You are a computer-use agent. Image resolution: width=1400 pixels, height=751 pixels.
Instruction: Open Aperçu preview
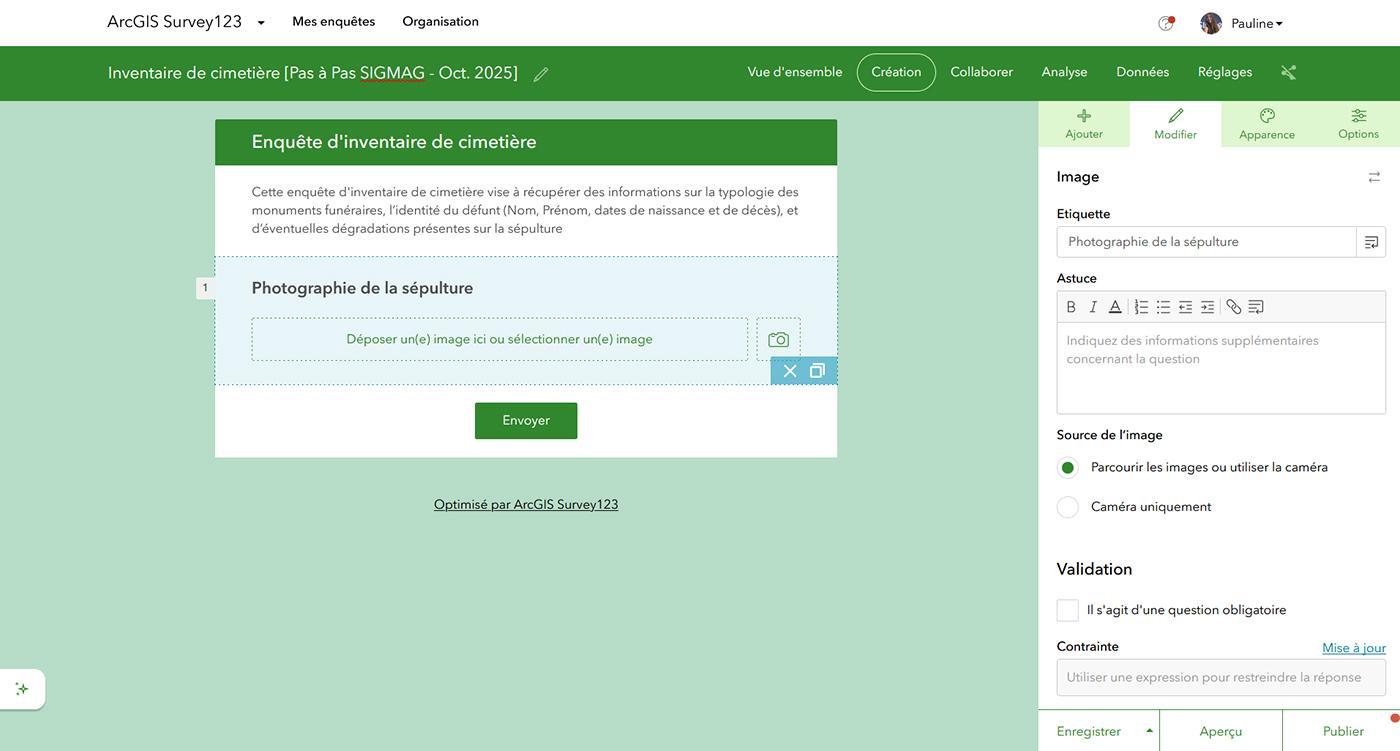coord(1221,731)
